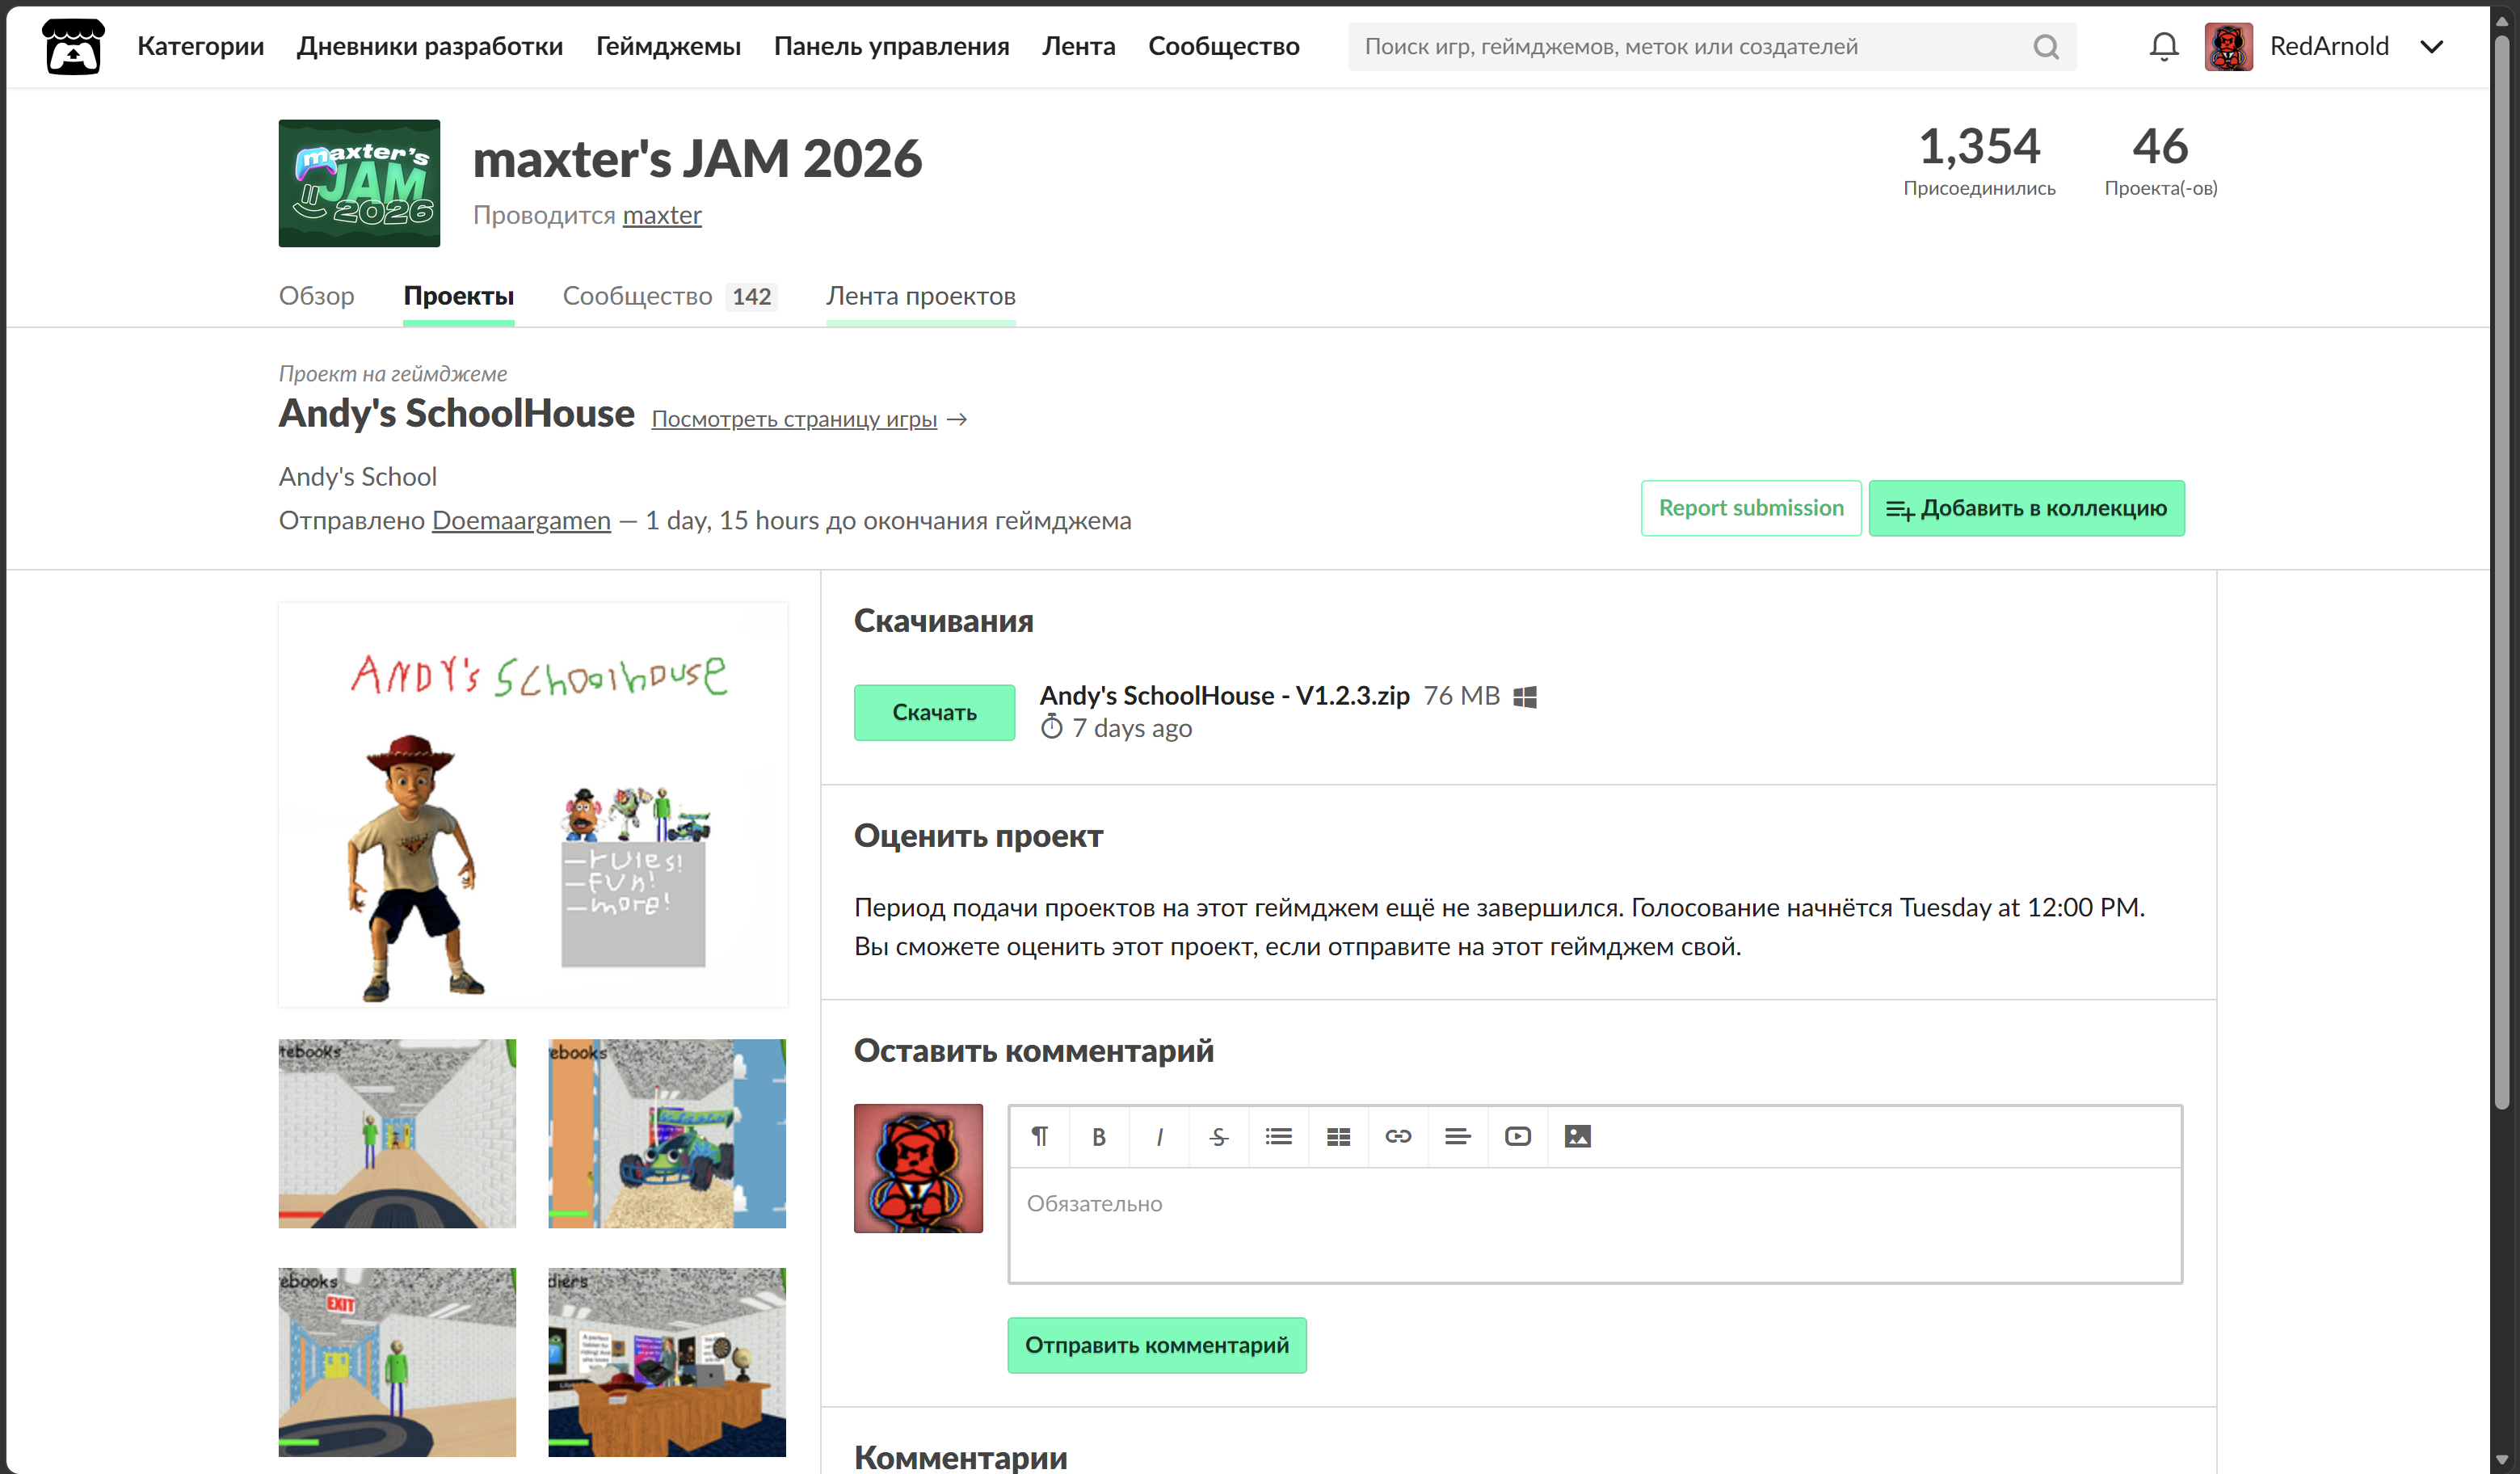This screenshot has height=1474, width=2520.
Task: Open Doemaargamen's profile link
Action: pos(521,520)
